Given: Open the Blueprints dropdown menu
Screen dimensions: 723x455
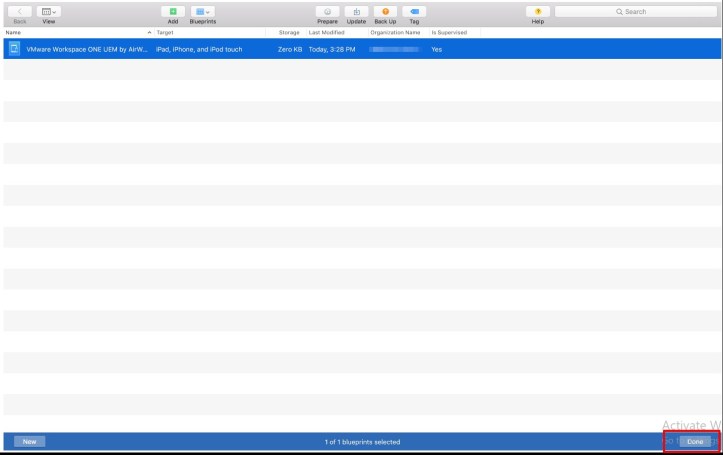Looking at the screenshot, I should 203,11.
